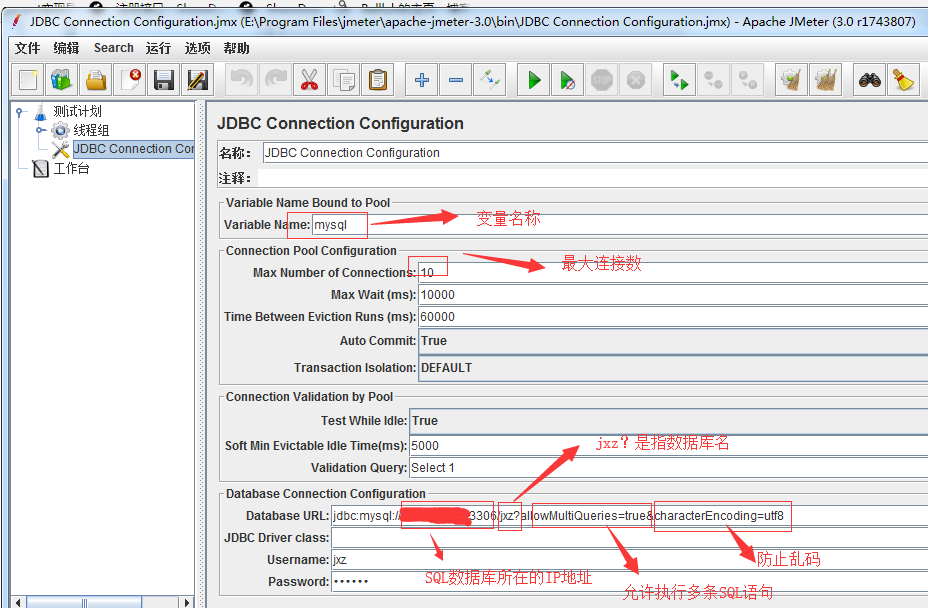Click the Toggle enable/disable icon

tap(490, 80)
